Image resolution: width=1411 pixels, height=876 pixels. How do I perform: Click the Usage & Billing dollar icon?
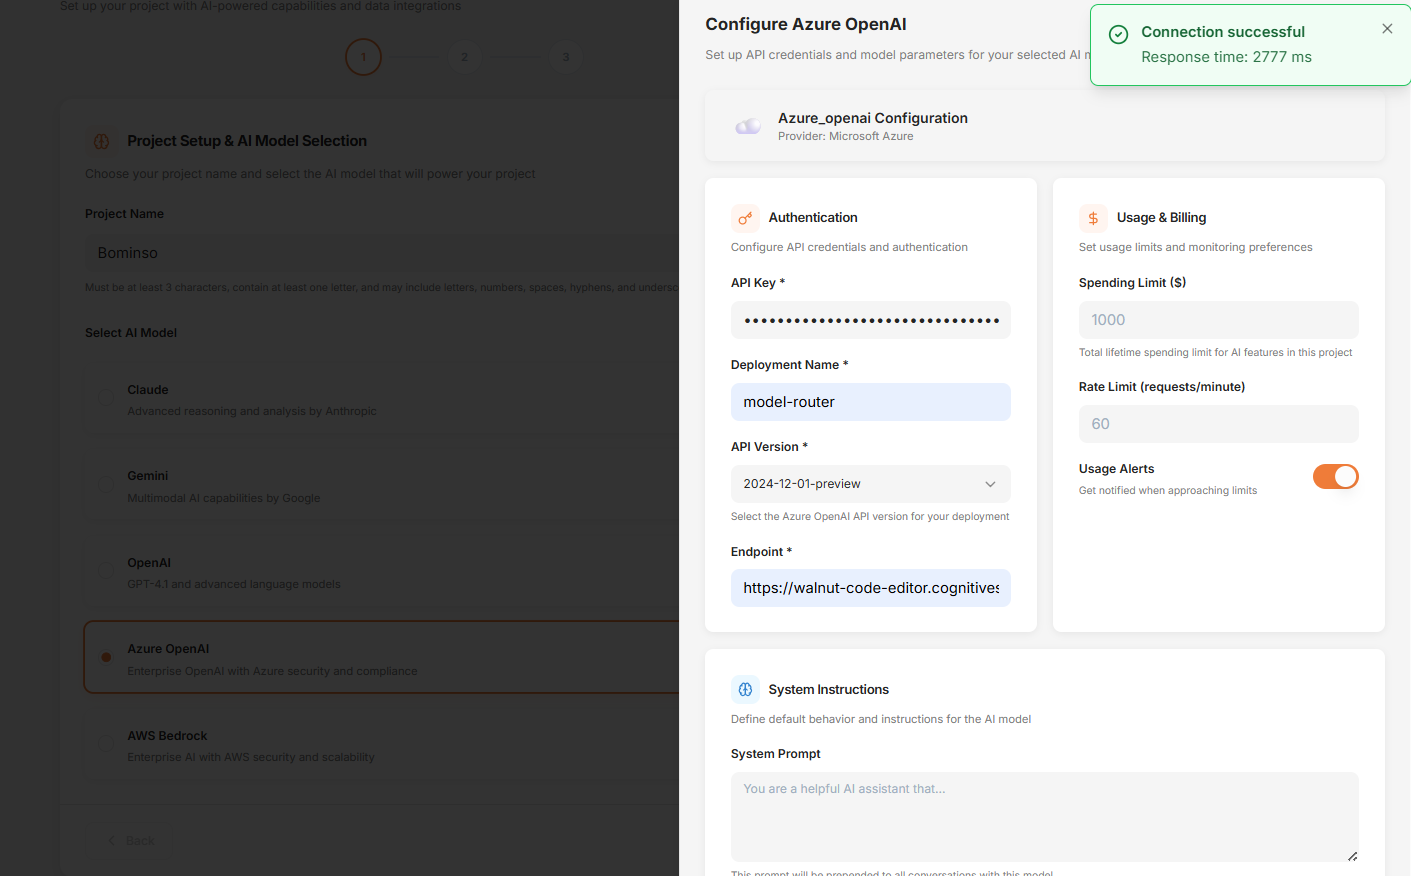tap(1093, 218)
